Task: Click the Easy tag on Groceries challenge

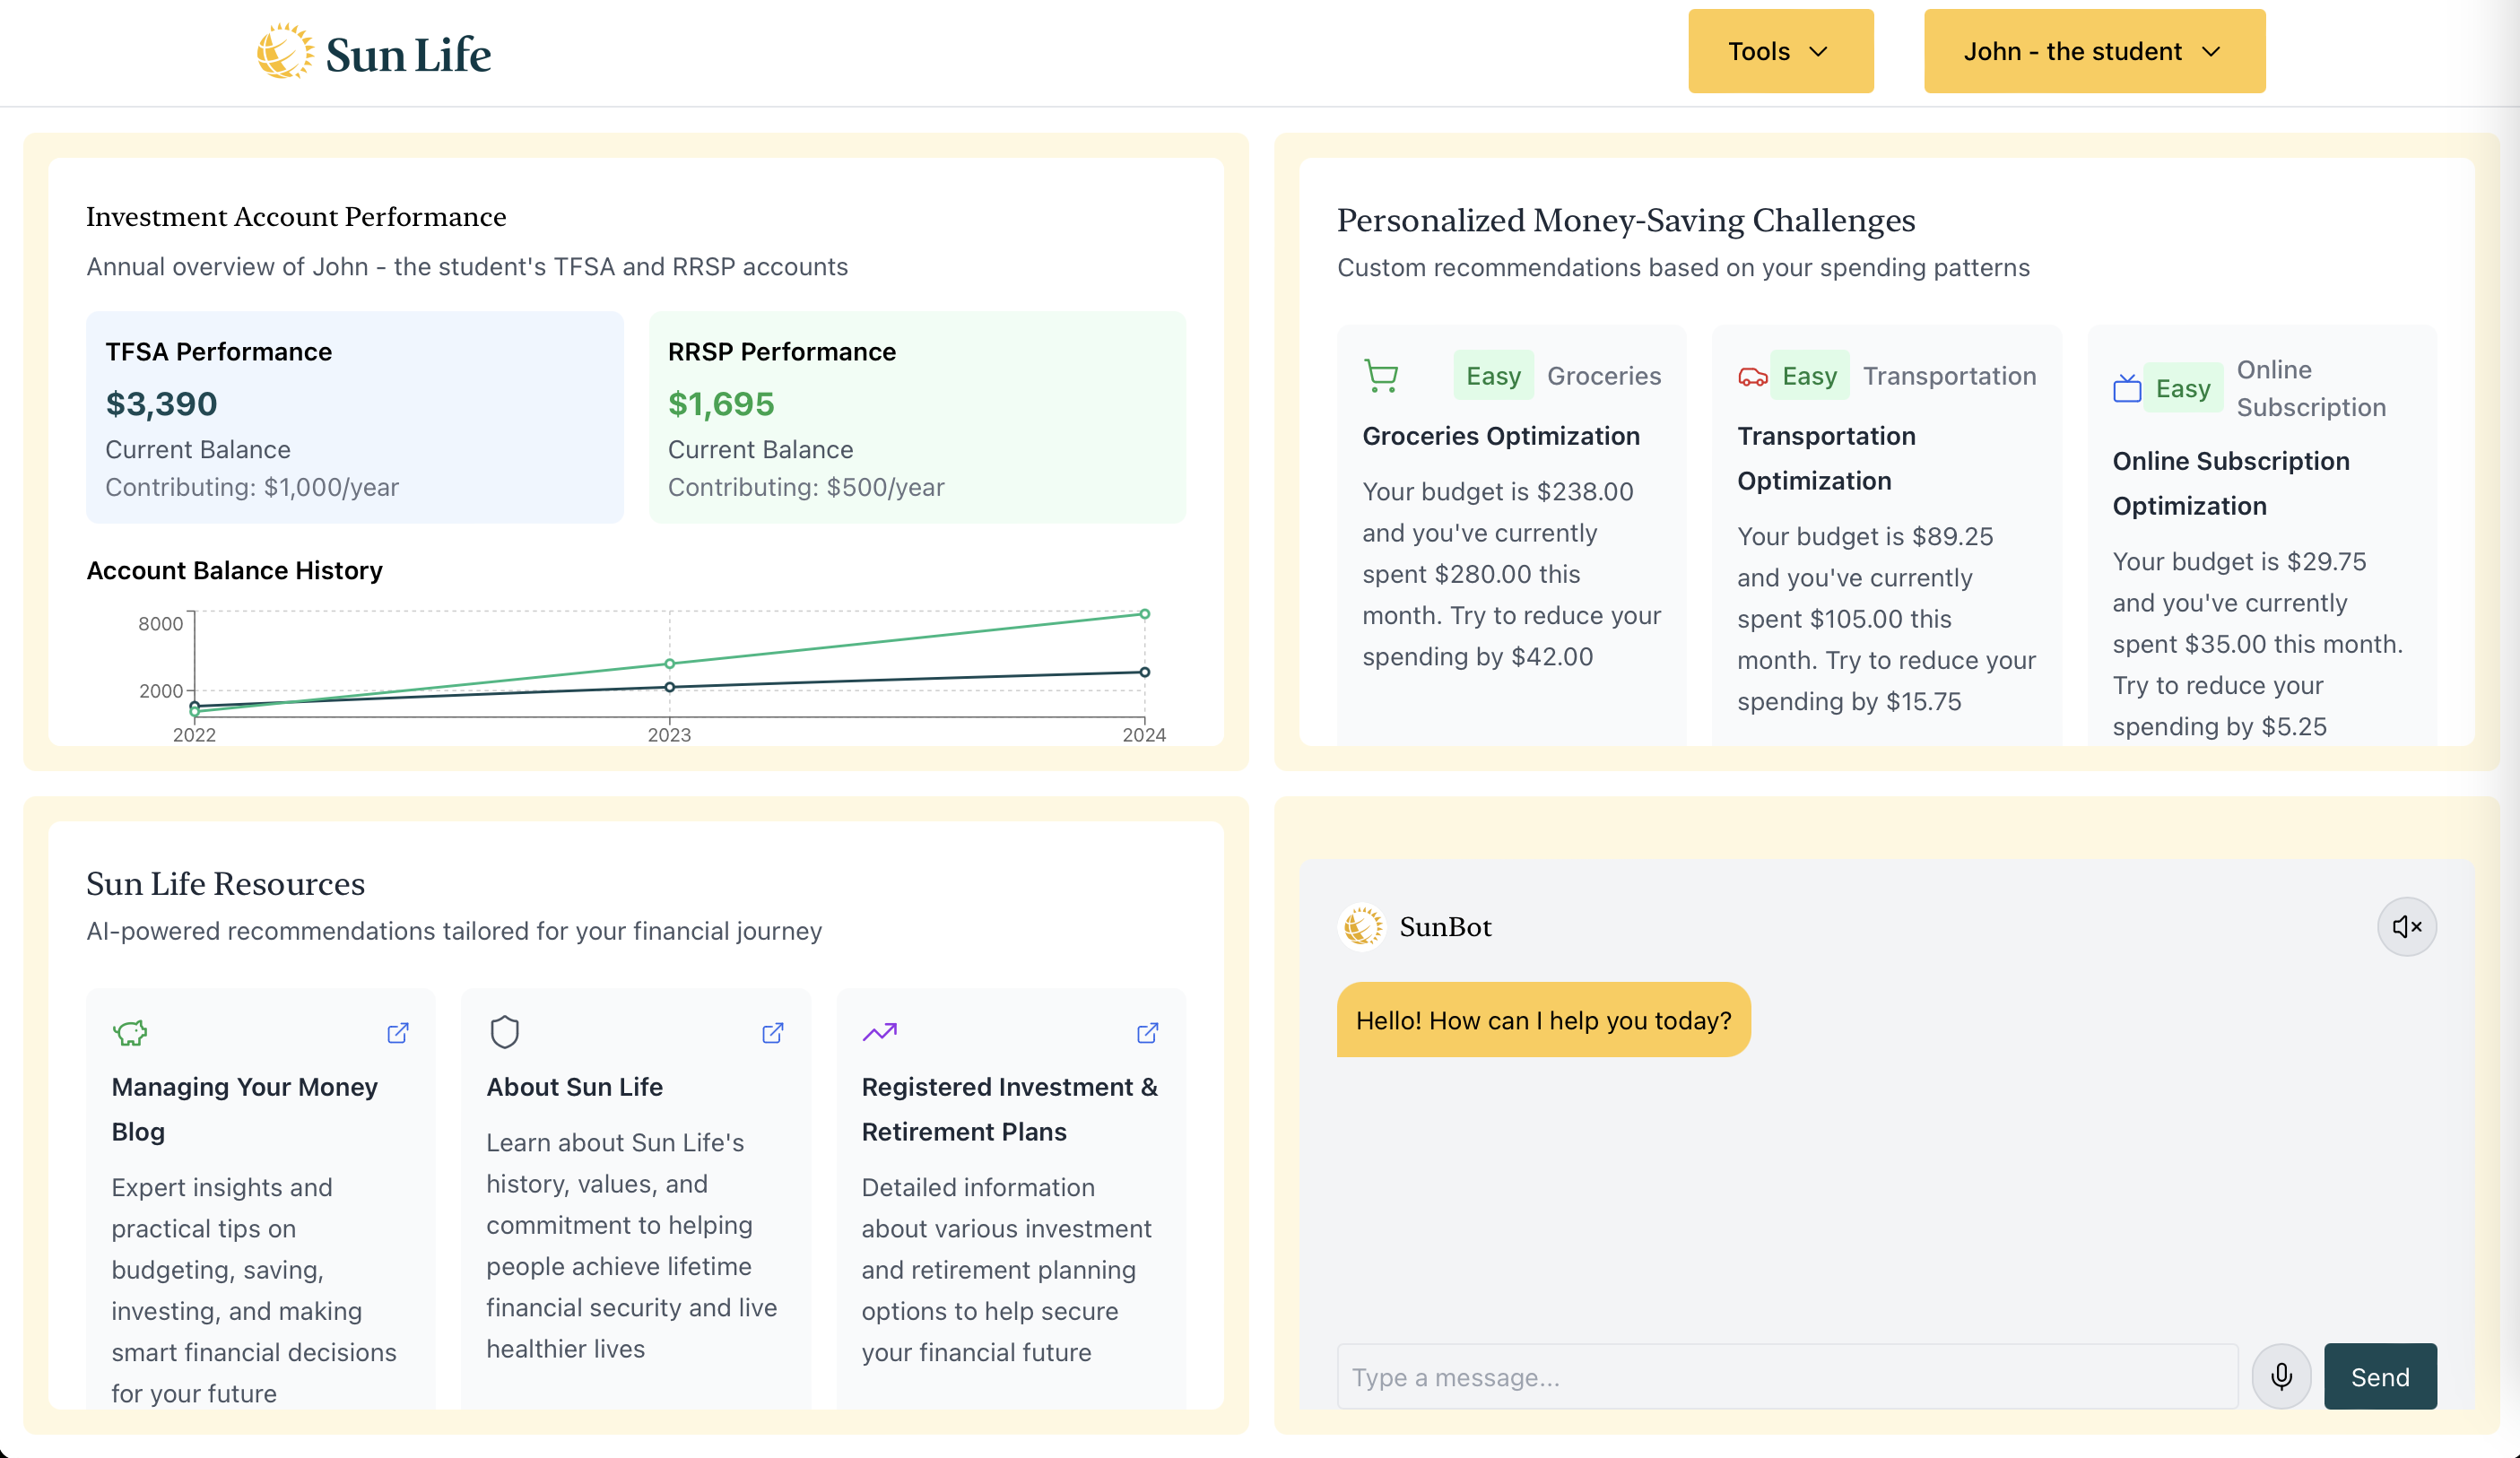Action: (1492, 376)
